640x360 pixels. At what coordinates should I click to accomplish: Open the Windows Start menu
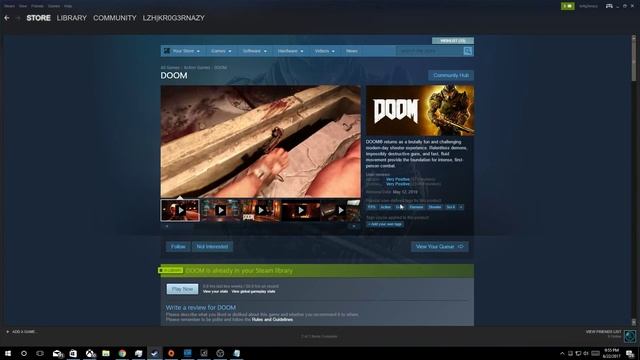coord(8,353)
